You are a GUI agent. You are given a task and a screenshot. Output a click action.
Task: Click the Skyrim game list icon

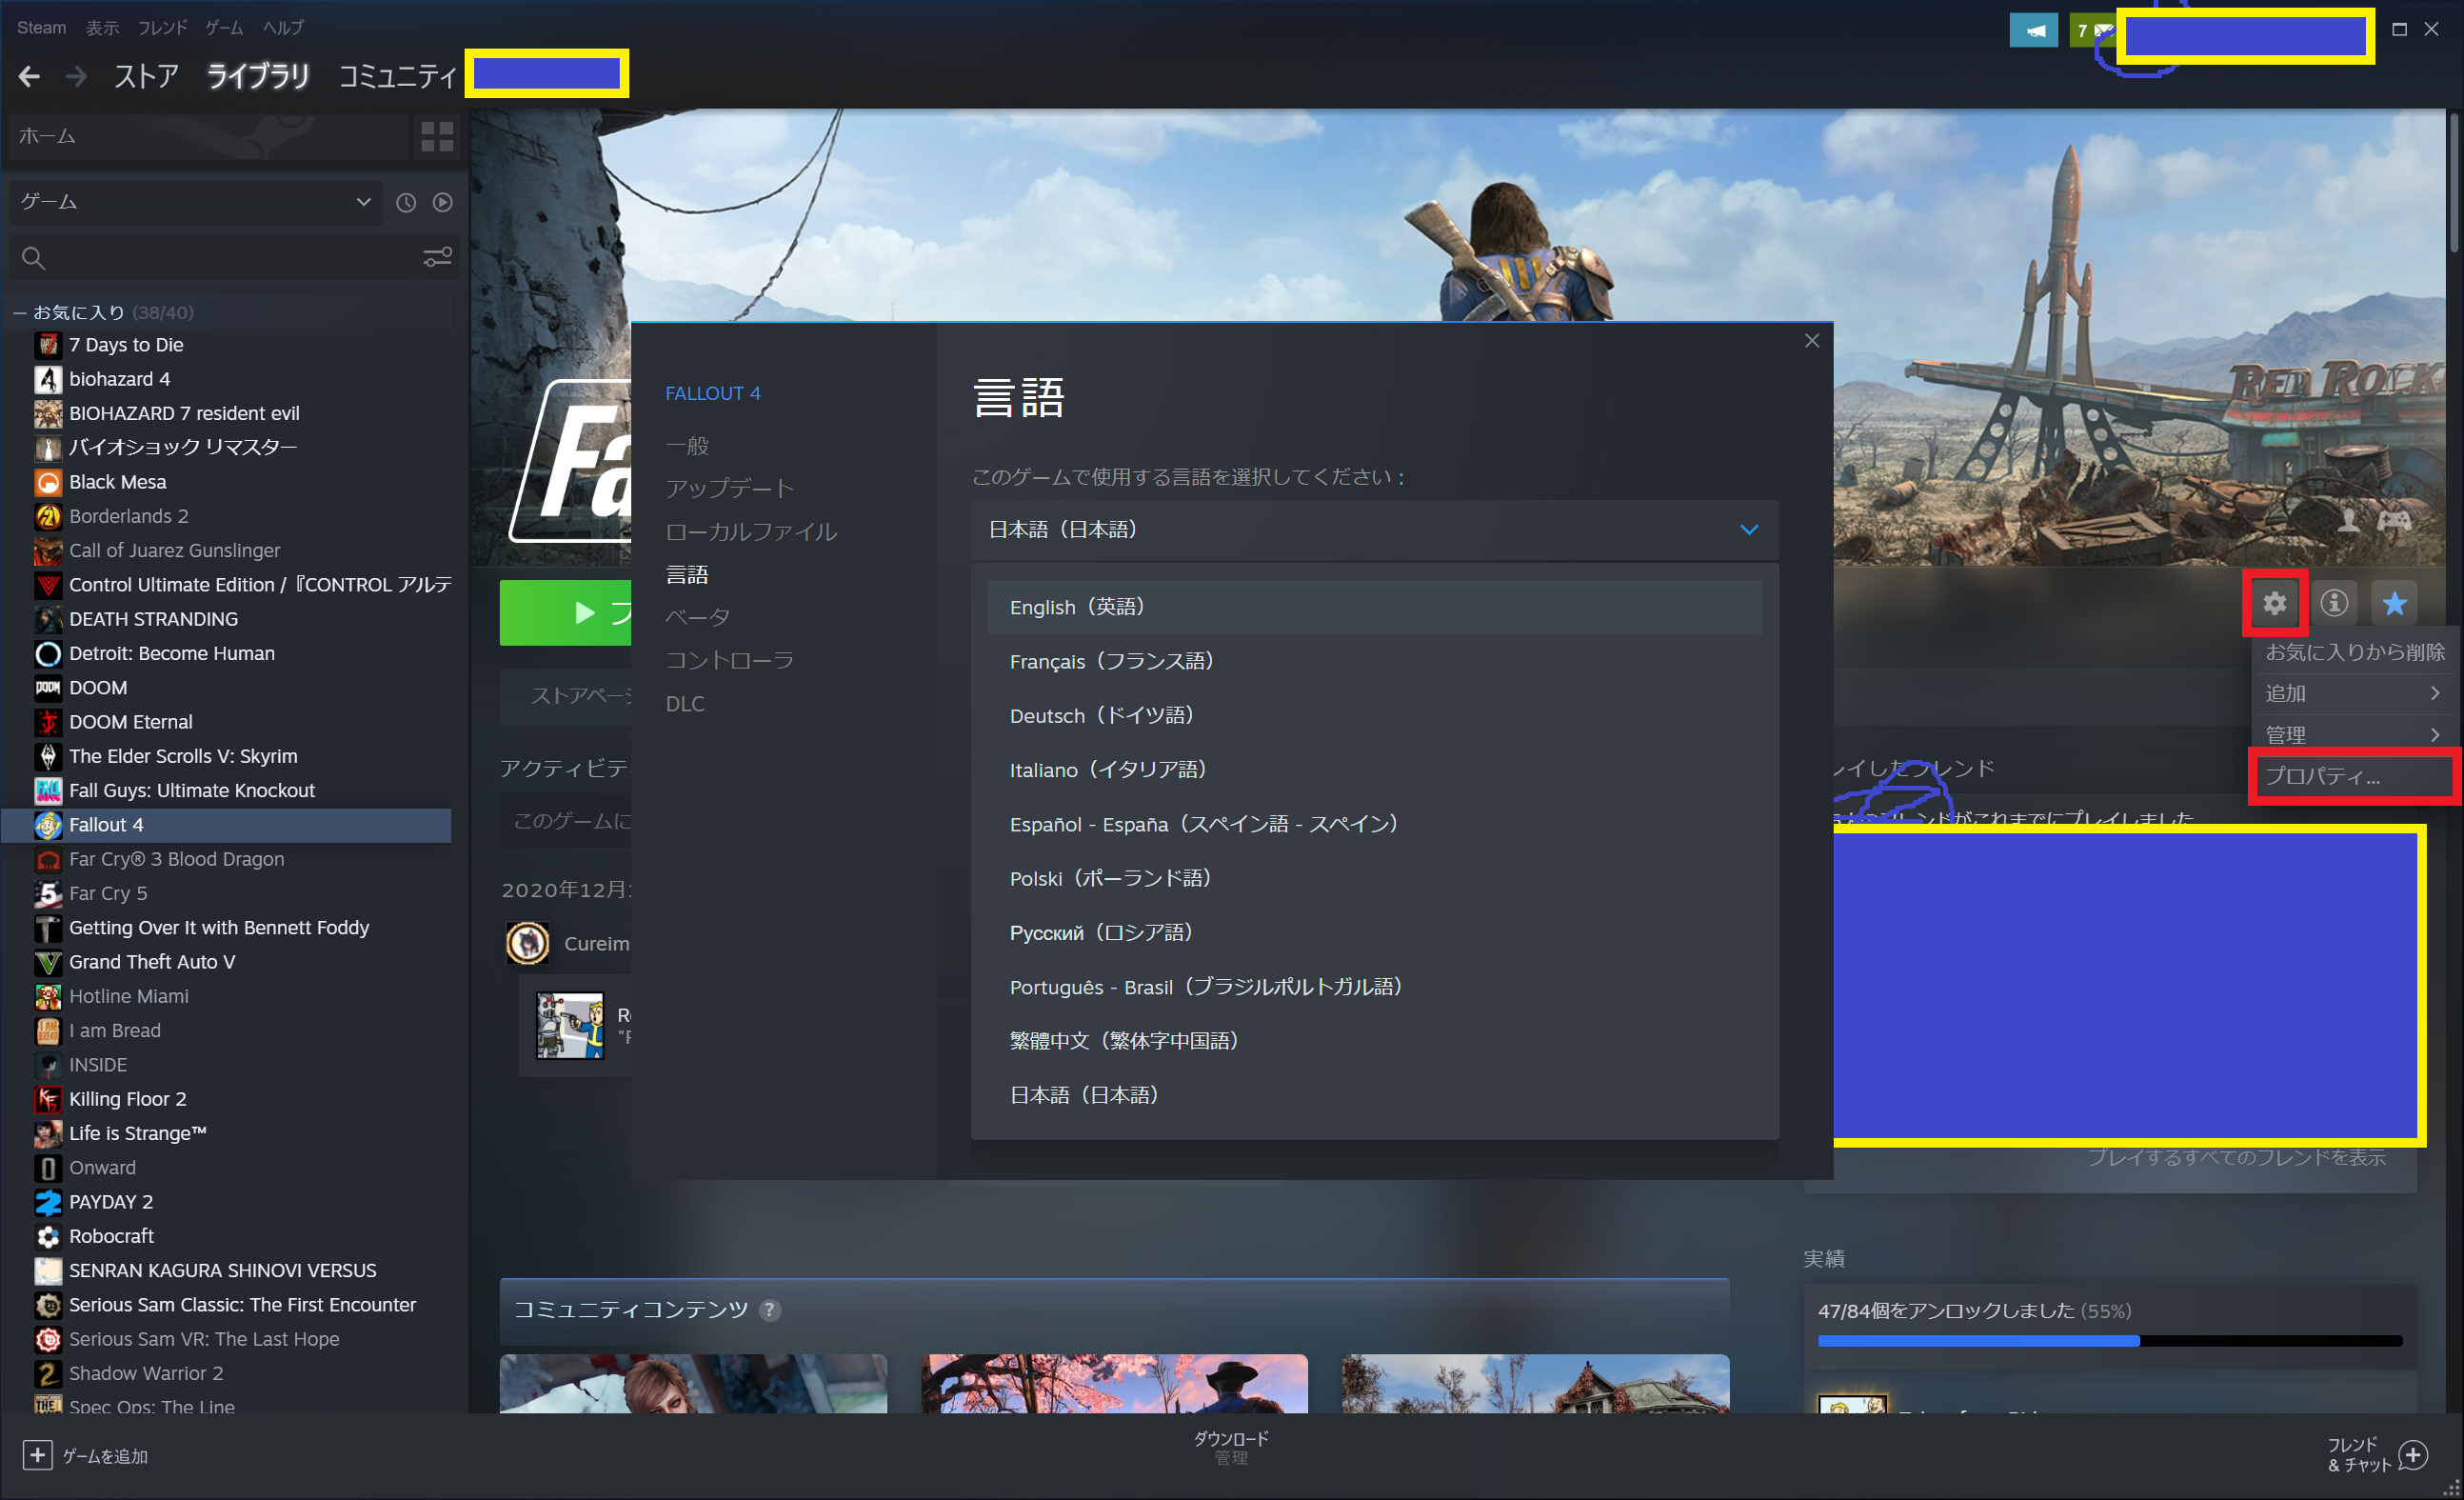pos(48,756)
